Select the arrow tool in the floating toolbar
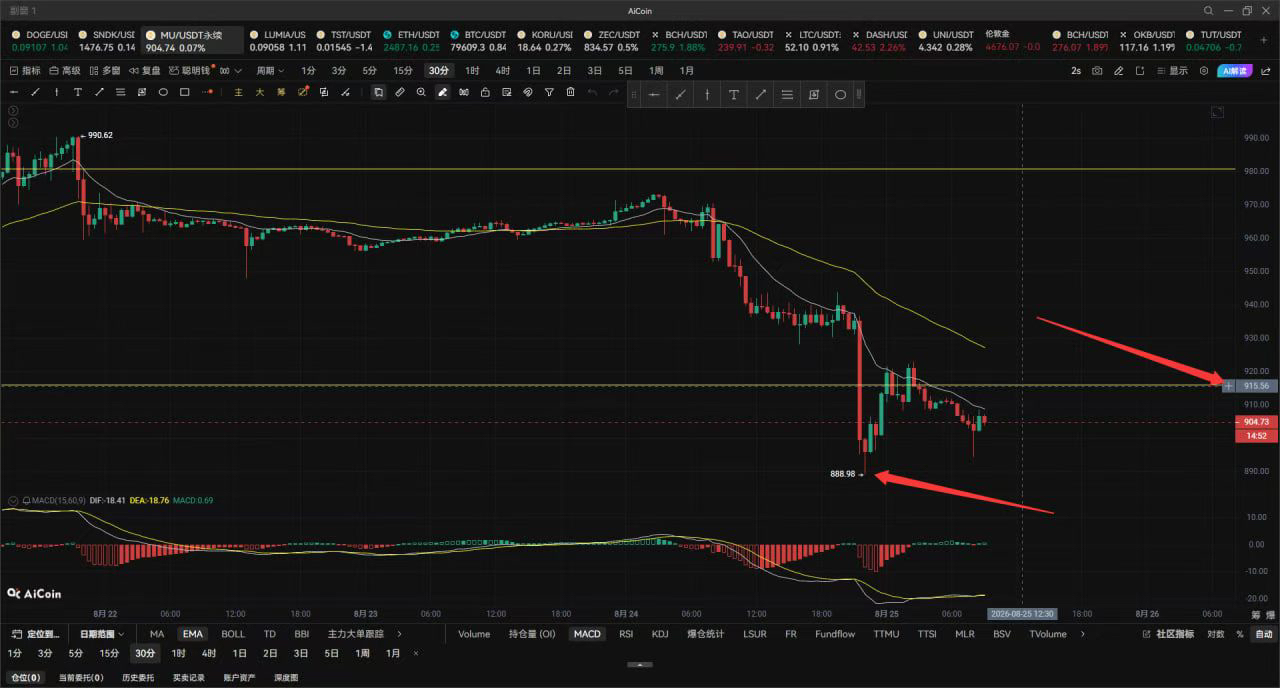The width and height of the screenshot is (1280, 688). (760, 95)
